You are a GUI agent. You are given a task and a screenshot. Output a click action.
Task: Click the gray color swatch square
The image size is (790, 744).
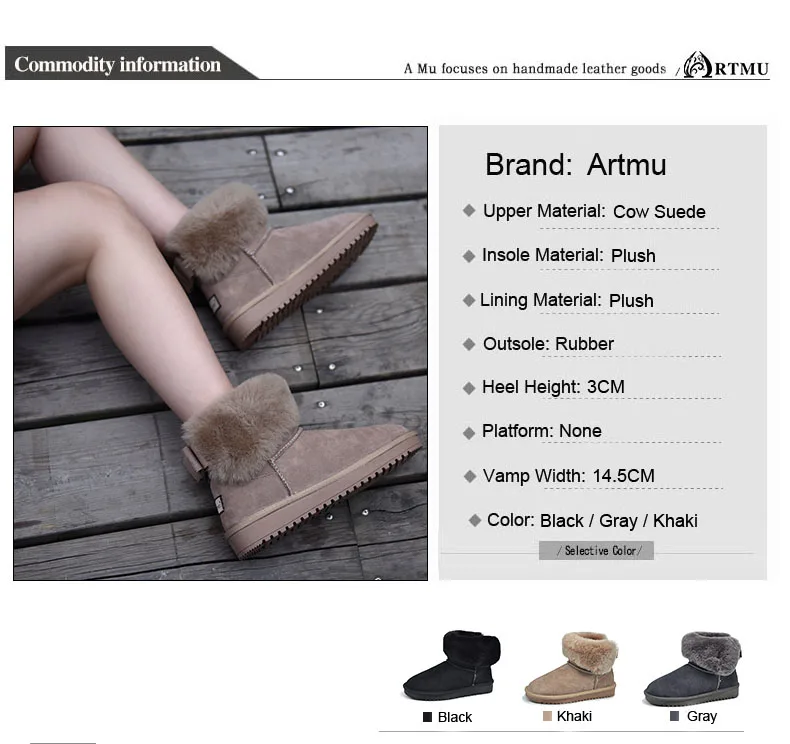coord(675,716)
